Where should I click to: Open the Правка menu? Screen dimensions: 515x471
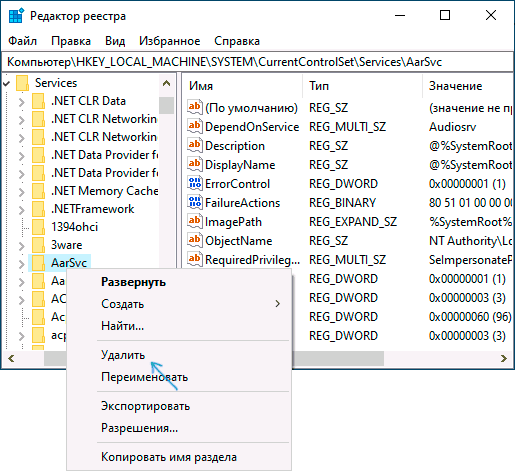coord(71,41)
